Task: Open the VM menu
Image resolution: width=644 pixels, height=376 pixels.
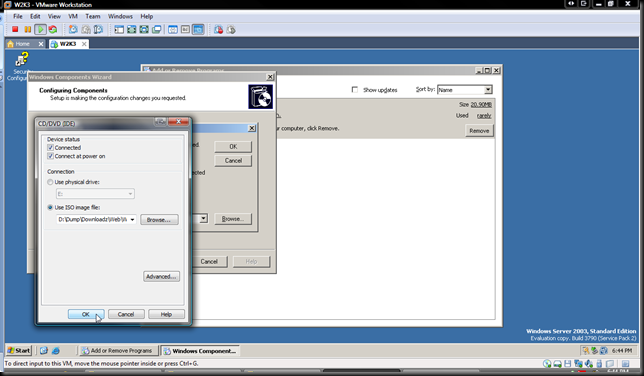Action: tap(73, 16)
